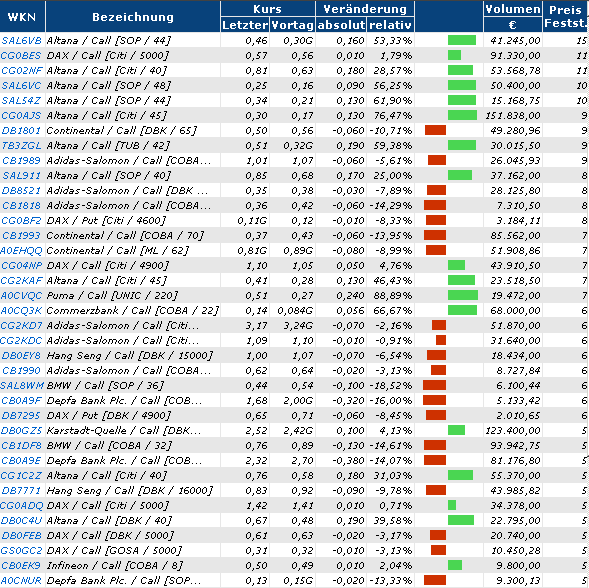Open WKN link CB1DF8

[21, 446]
